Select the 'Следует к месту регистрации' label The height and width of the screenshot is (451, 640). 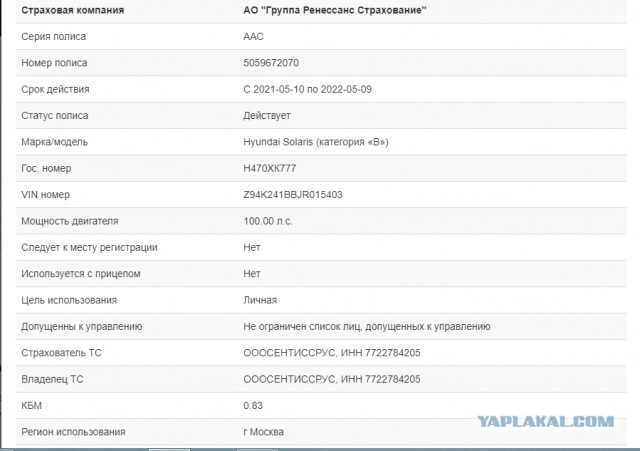click(89, 247)
